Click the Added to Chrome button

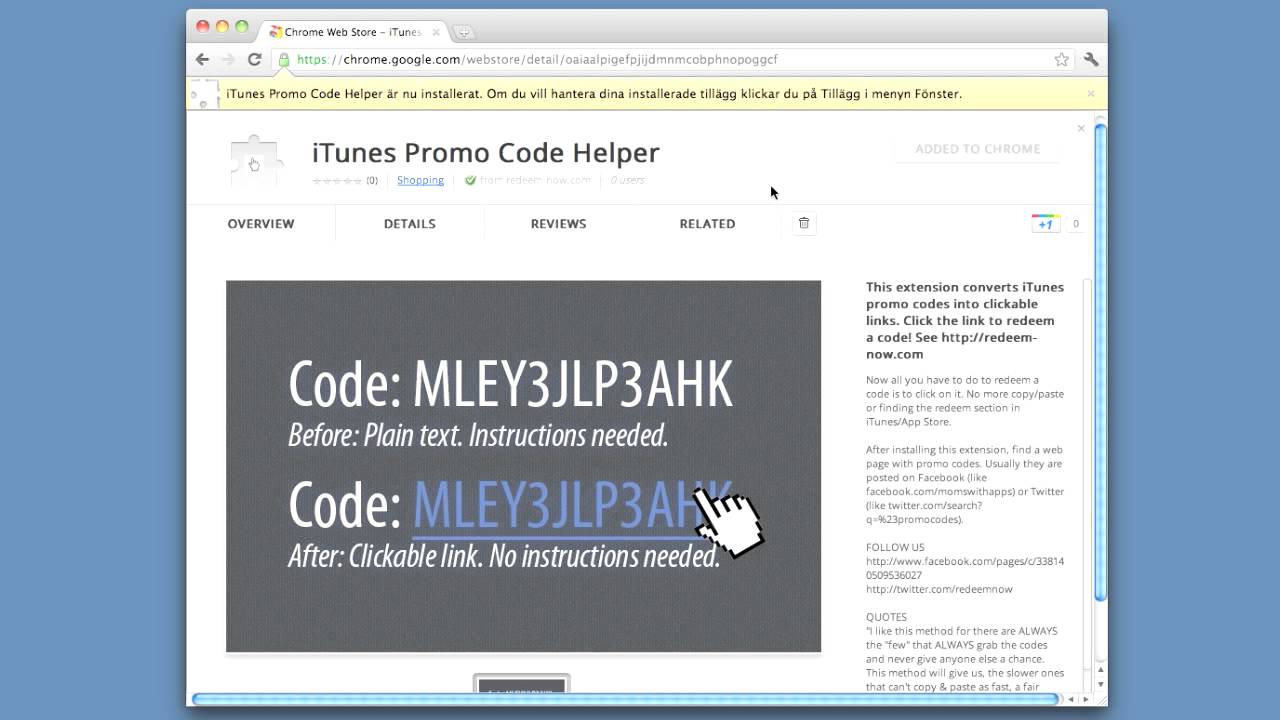click(977, 149)
